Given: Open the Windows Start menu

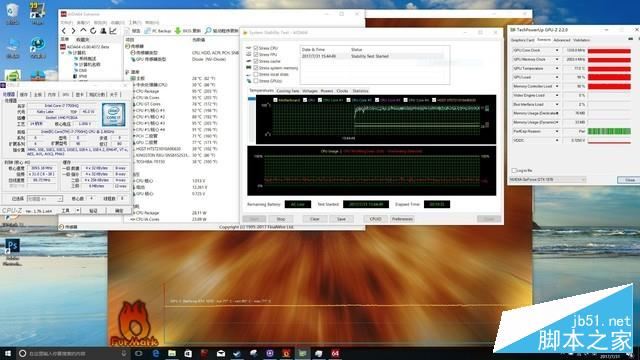Looking at the screenshot, I should tap(8, 353).
